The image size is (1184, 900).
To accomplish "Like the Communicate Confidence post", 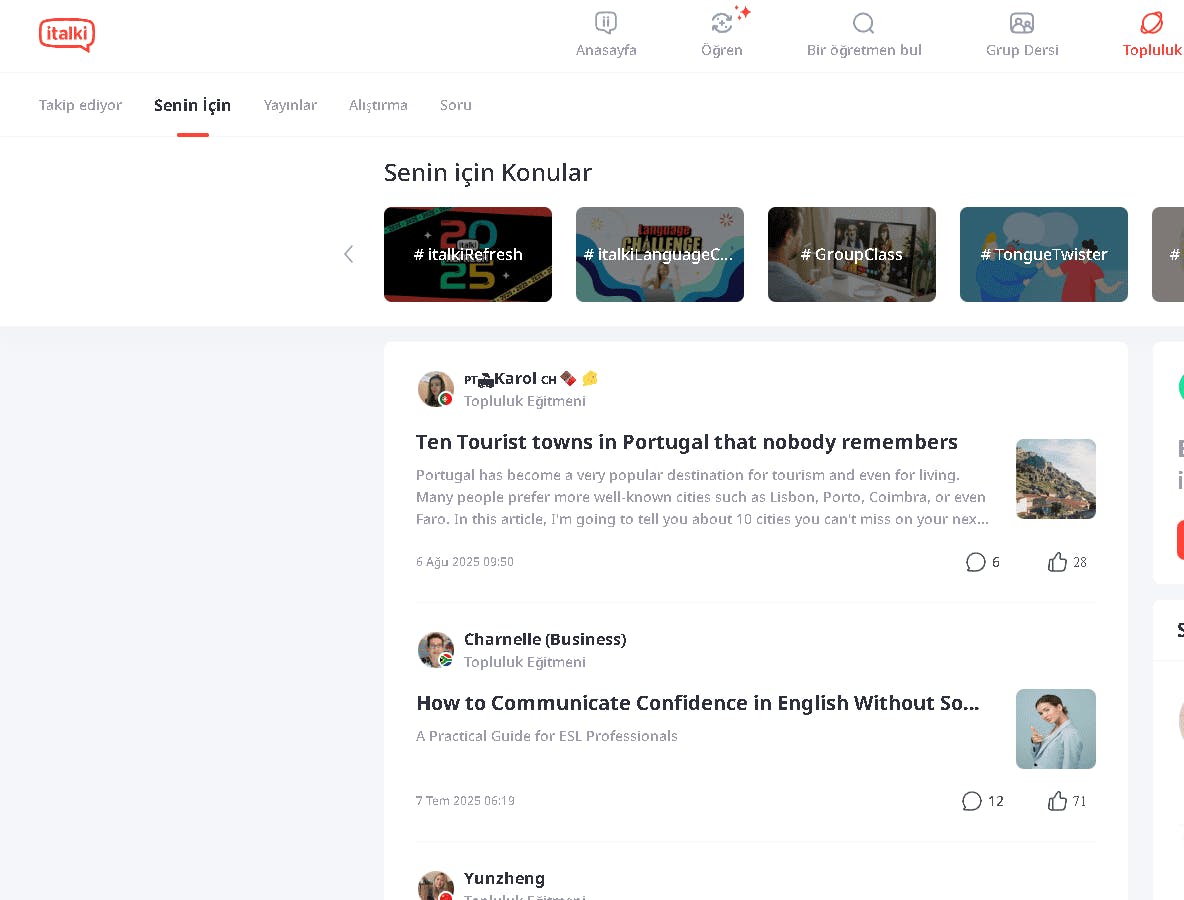I will [1057, 800].
